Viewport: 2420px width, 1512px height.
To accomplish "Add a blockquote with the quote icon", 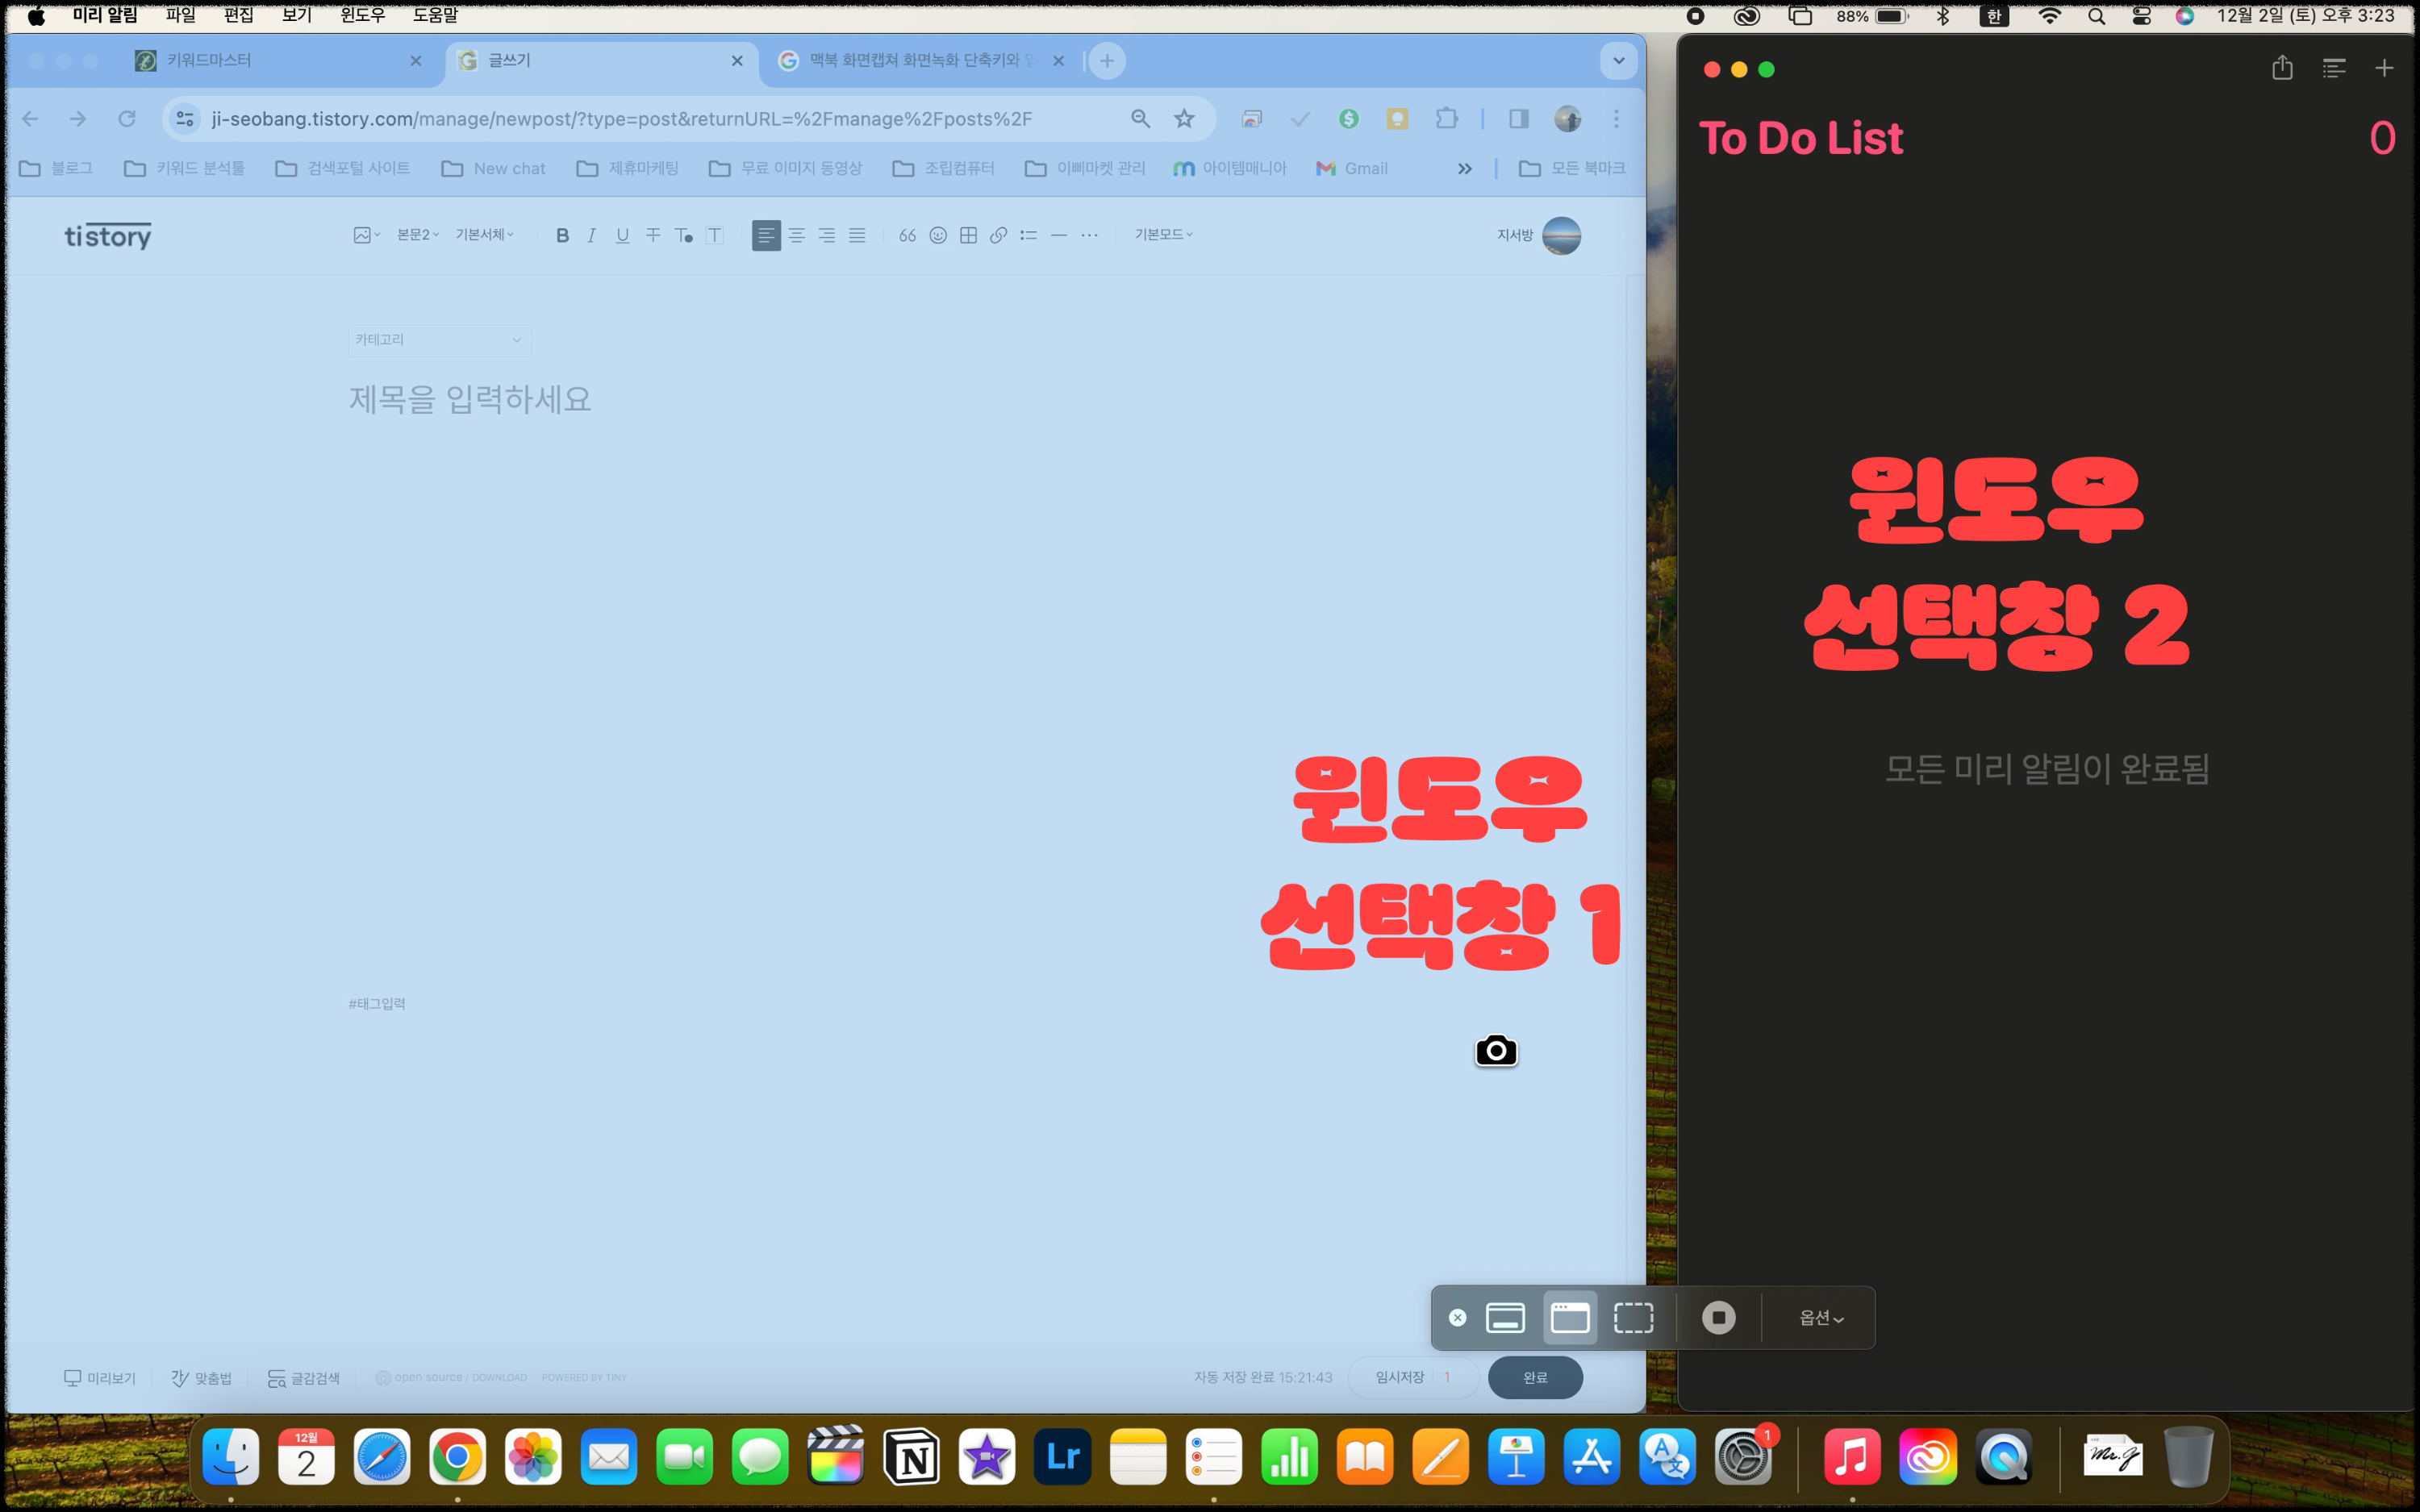I will tap(907, 235).
